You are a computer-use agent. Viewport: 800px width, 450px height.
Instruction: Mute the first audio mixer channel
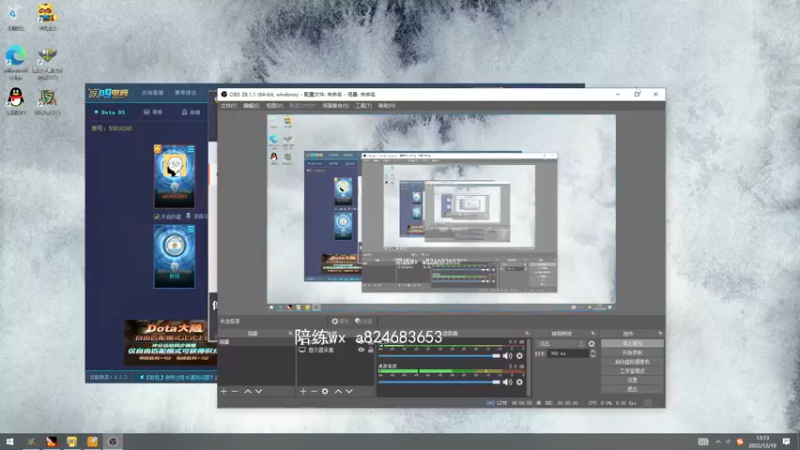click(507, 356)
